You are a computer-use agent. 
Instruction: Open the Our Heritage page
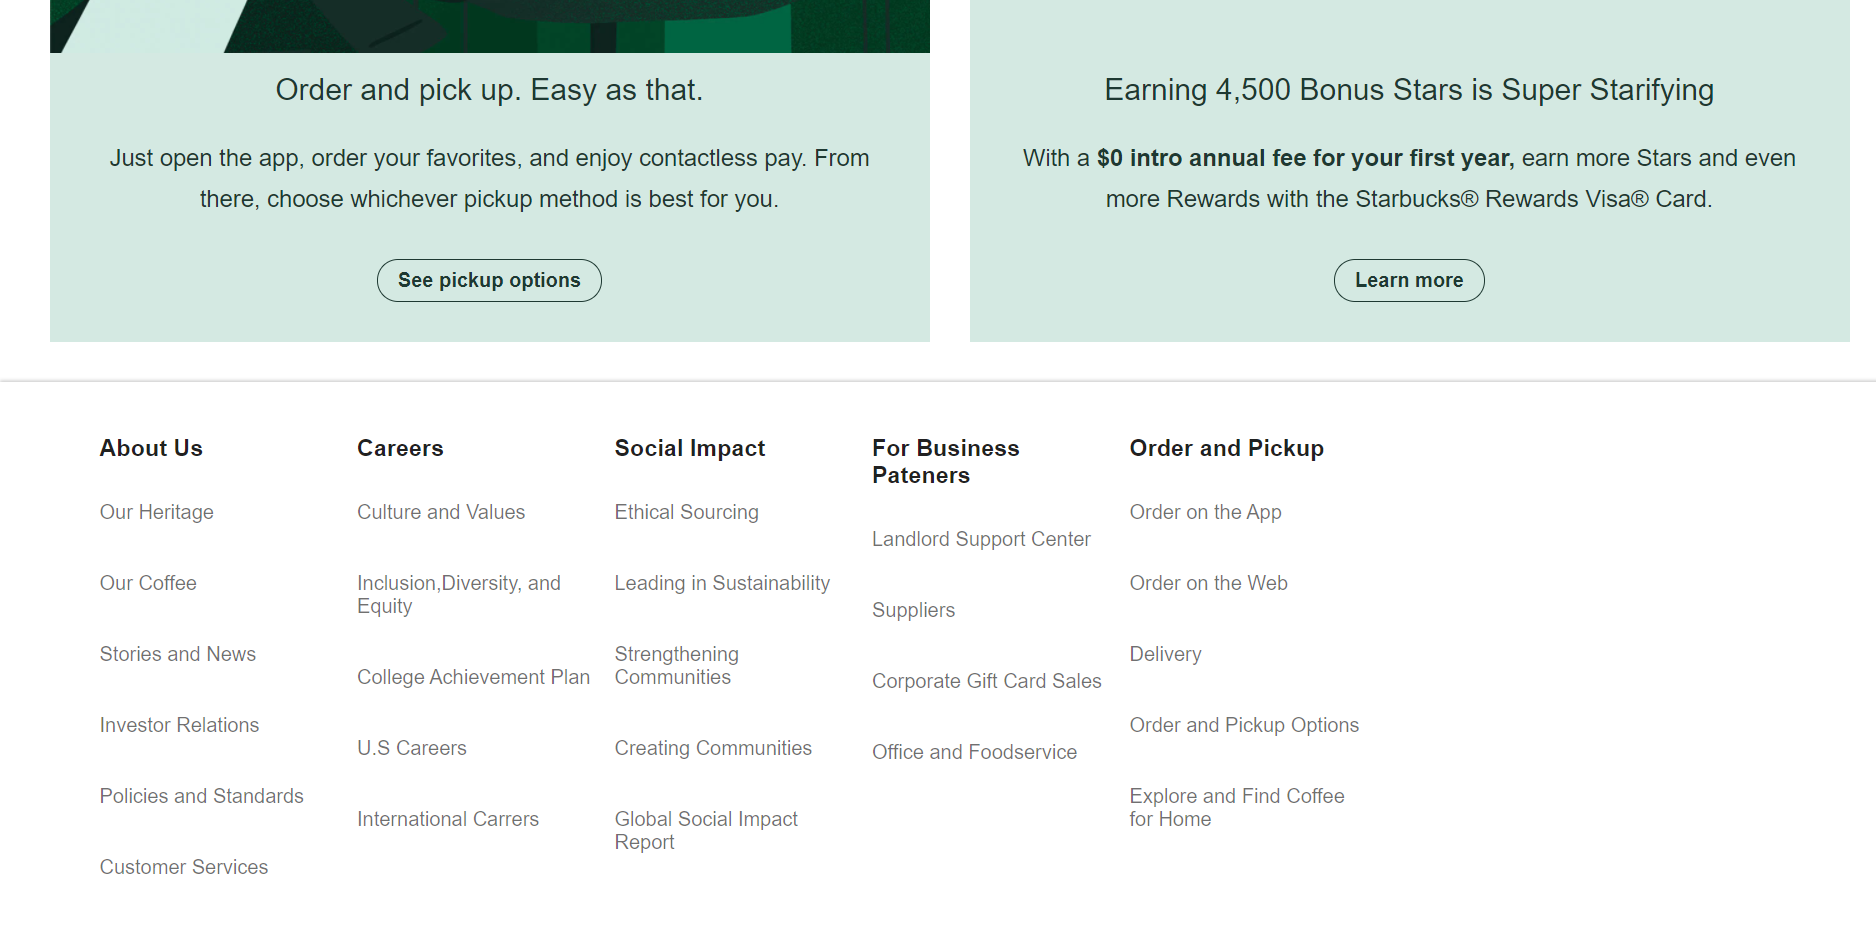click(156, 512)
